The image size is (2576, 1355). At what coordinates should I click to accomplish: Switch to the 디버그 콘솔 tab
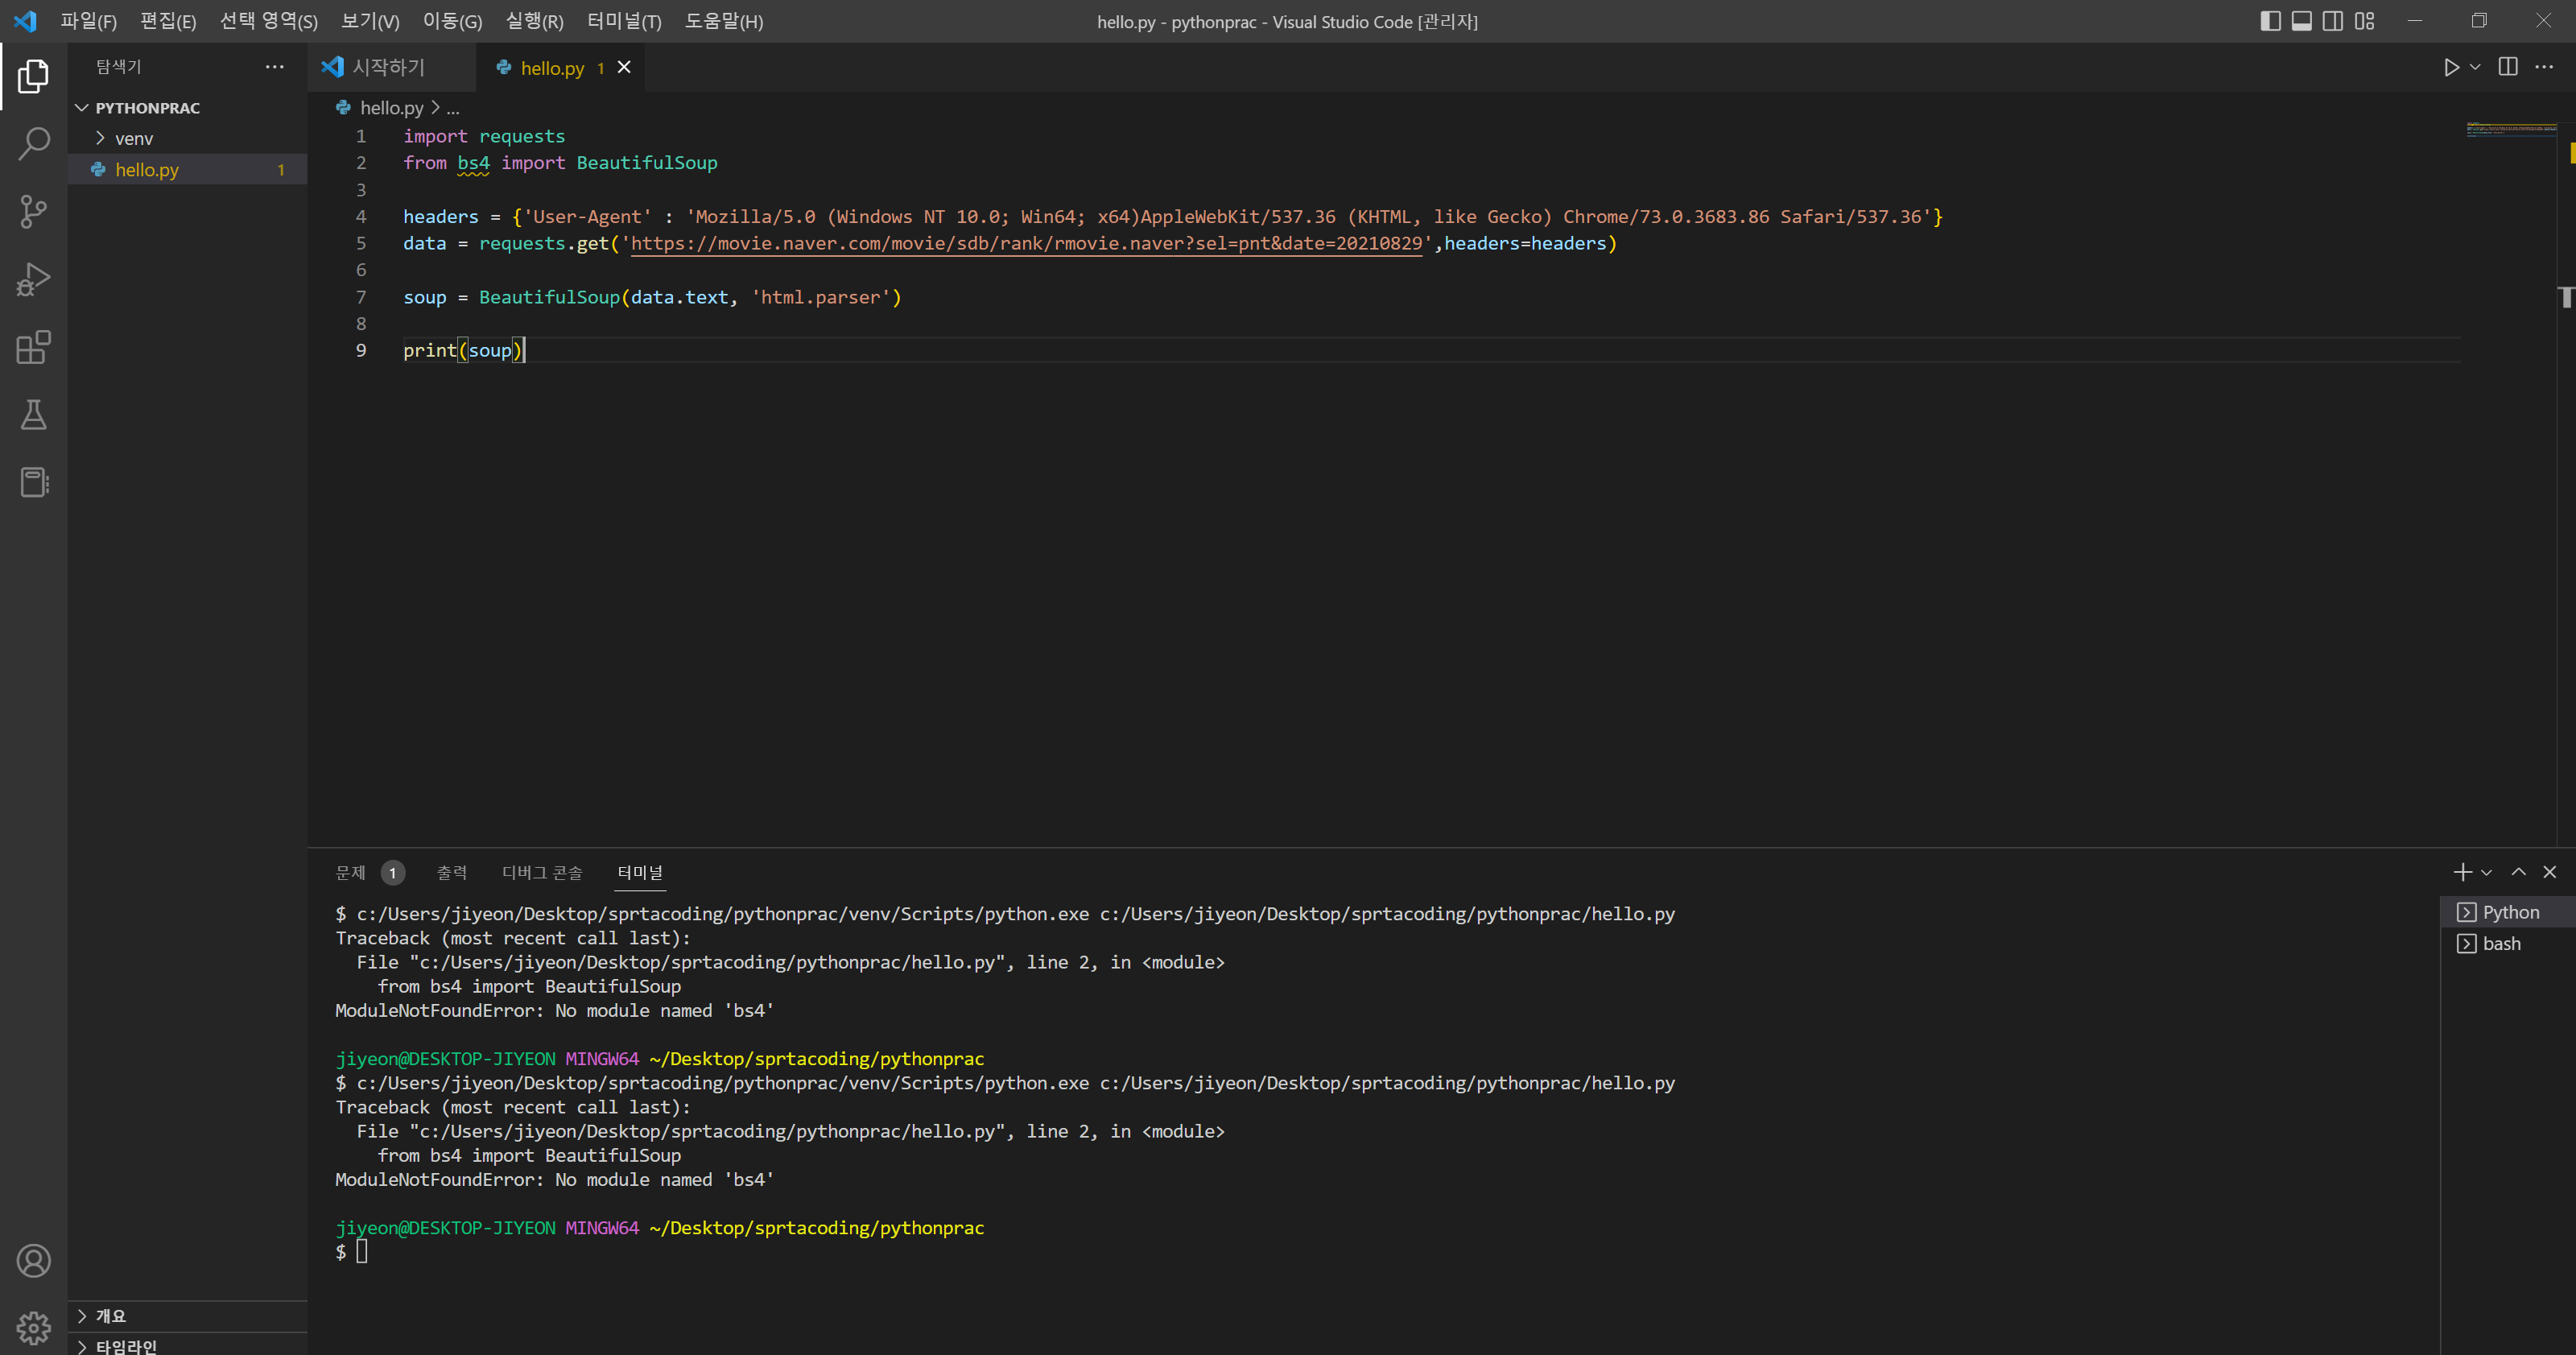[542, 872]
